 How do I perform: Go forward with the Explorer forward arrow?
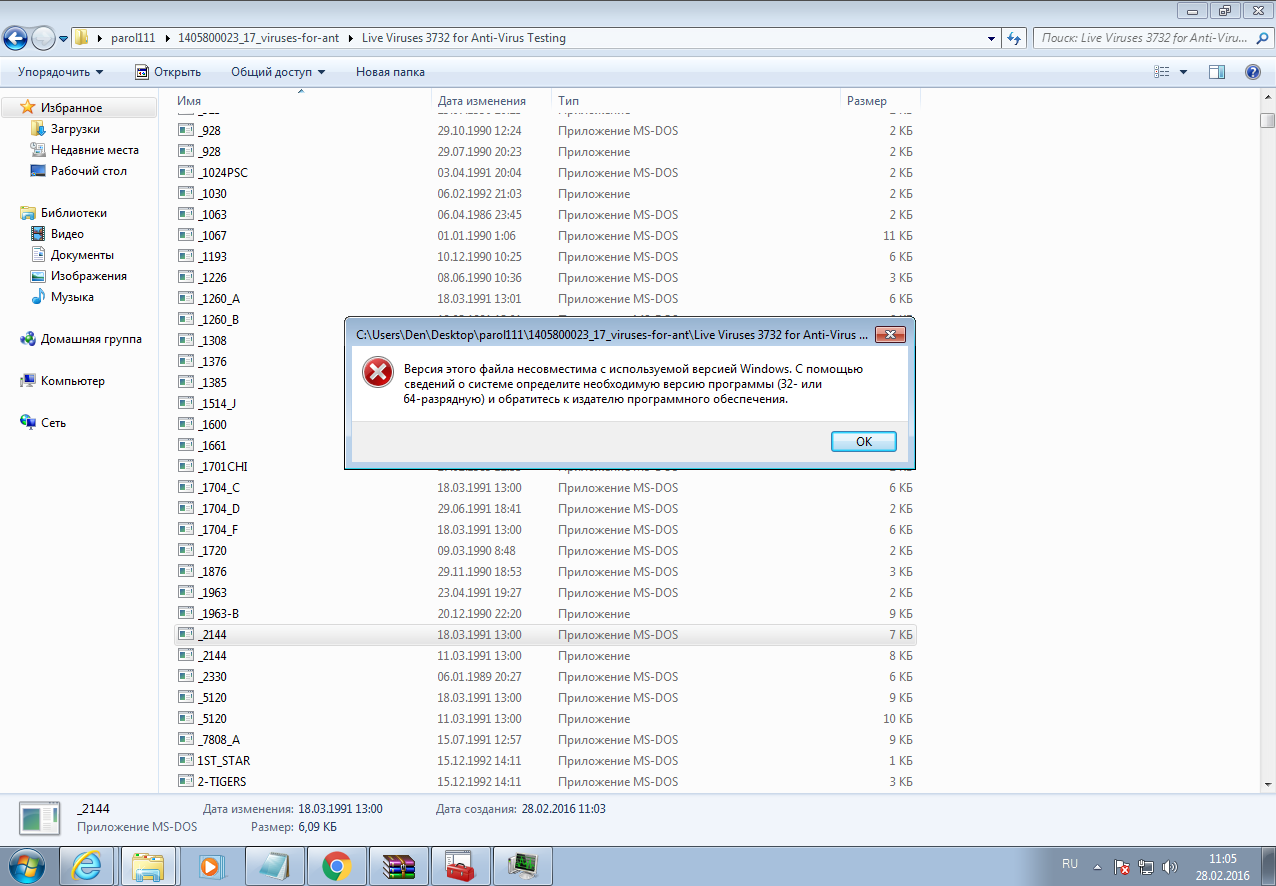pos(44,38)
